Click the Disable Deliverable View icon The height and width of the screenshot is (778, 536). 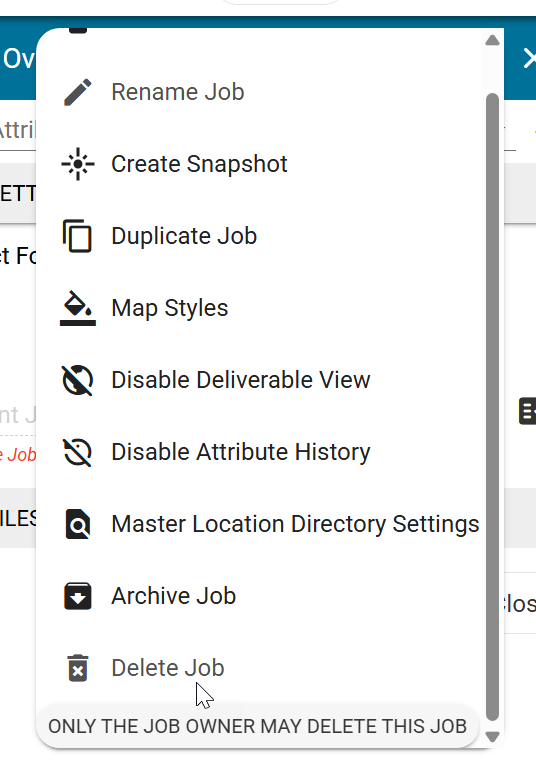coord(77,381)
